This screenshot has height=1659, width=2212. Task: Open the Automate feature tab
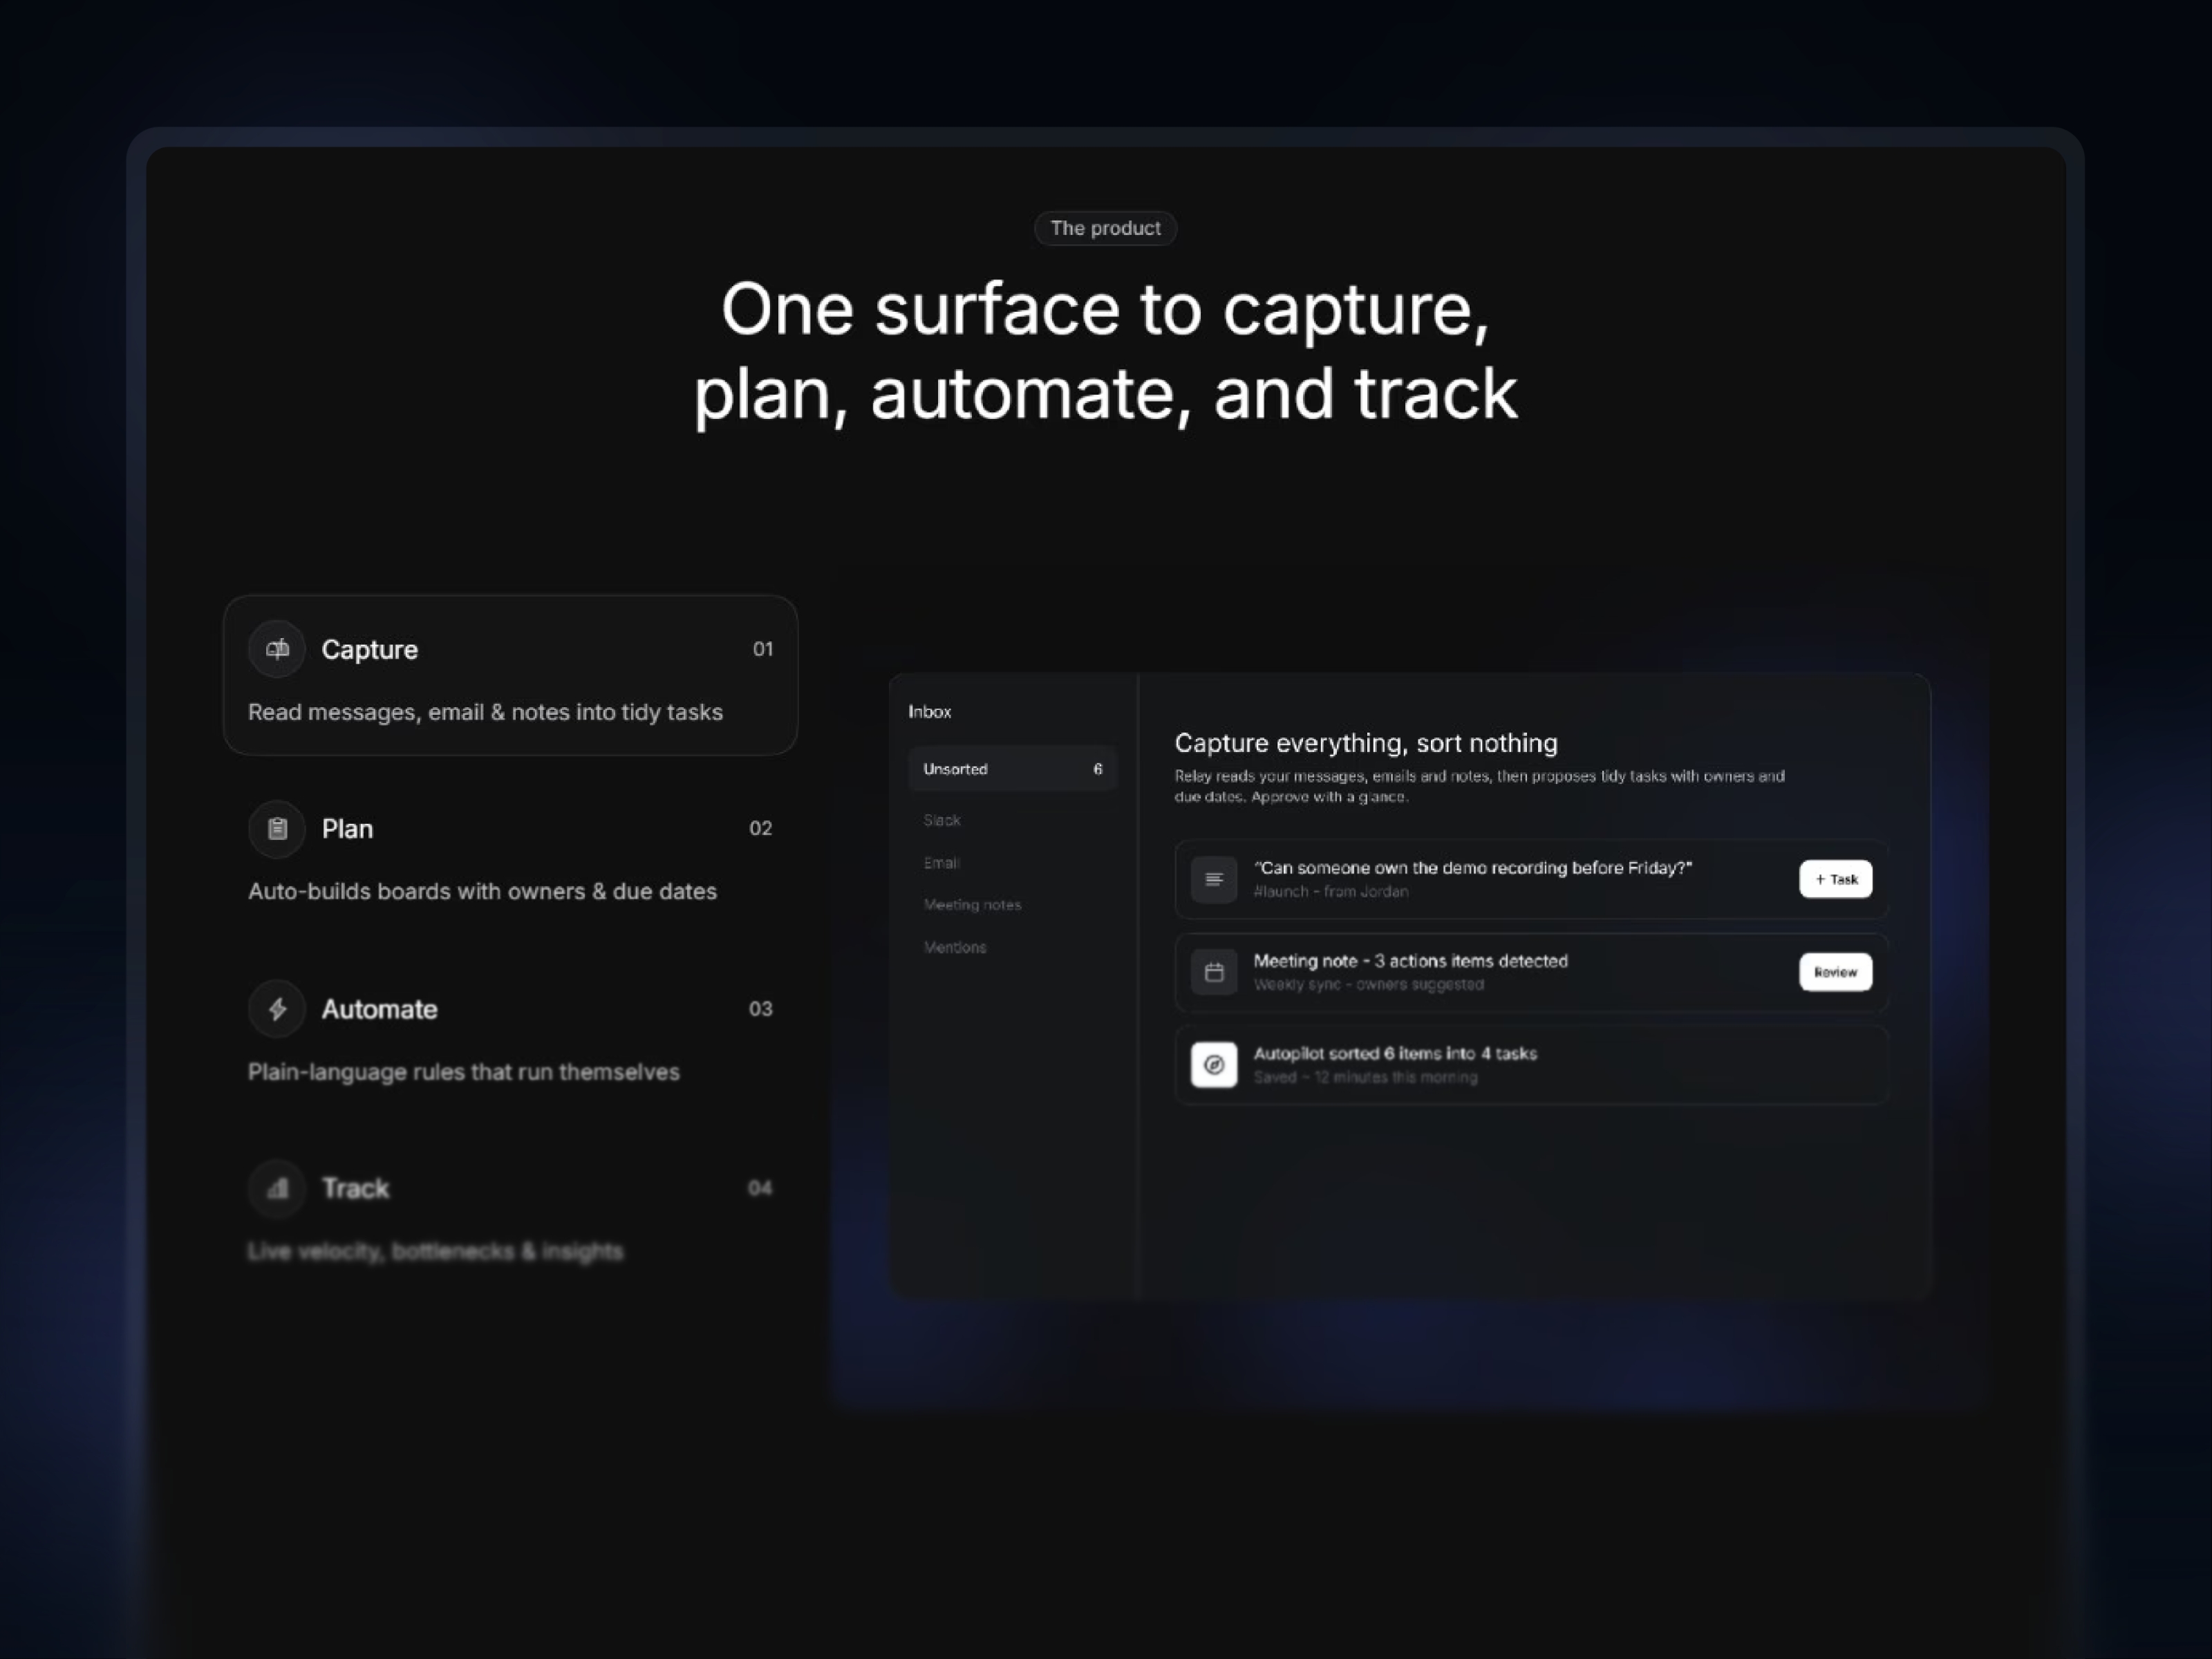pos(510,1035)
